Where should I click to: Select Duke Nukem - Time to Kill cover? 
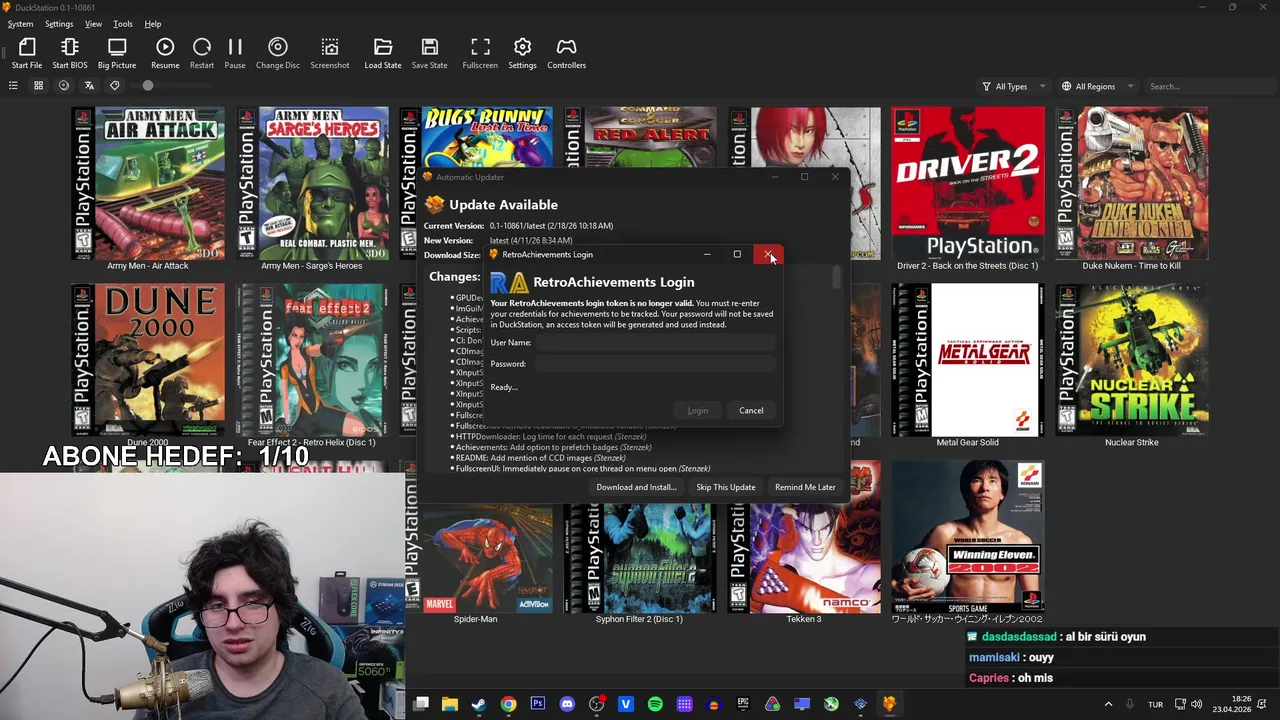(1132, 183)
